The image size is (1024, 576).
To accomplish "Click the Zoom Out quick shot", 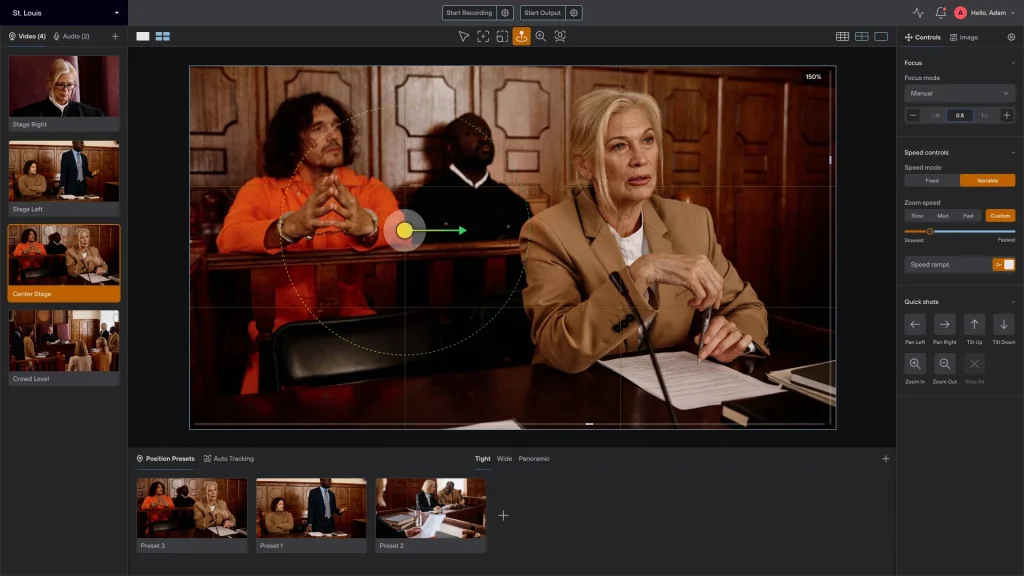I will click(944, 364).
